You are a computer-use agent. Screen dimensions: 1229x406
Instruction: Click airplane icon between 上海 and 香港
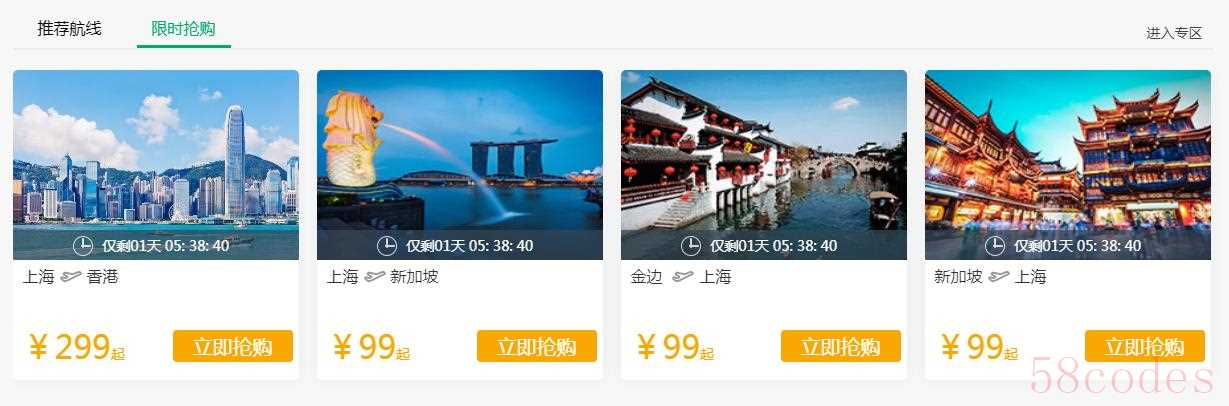(71, 277)
